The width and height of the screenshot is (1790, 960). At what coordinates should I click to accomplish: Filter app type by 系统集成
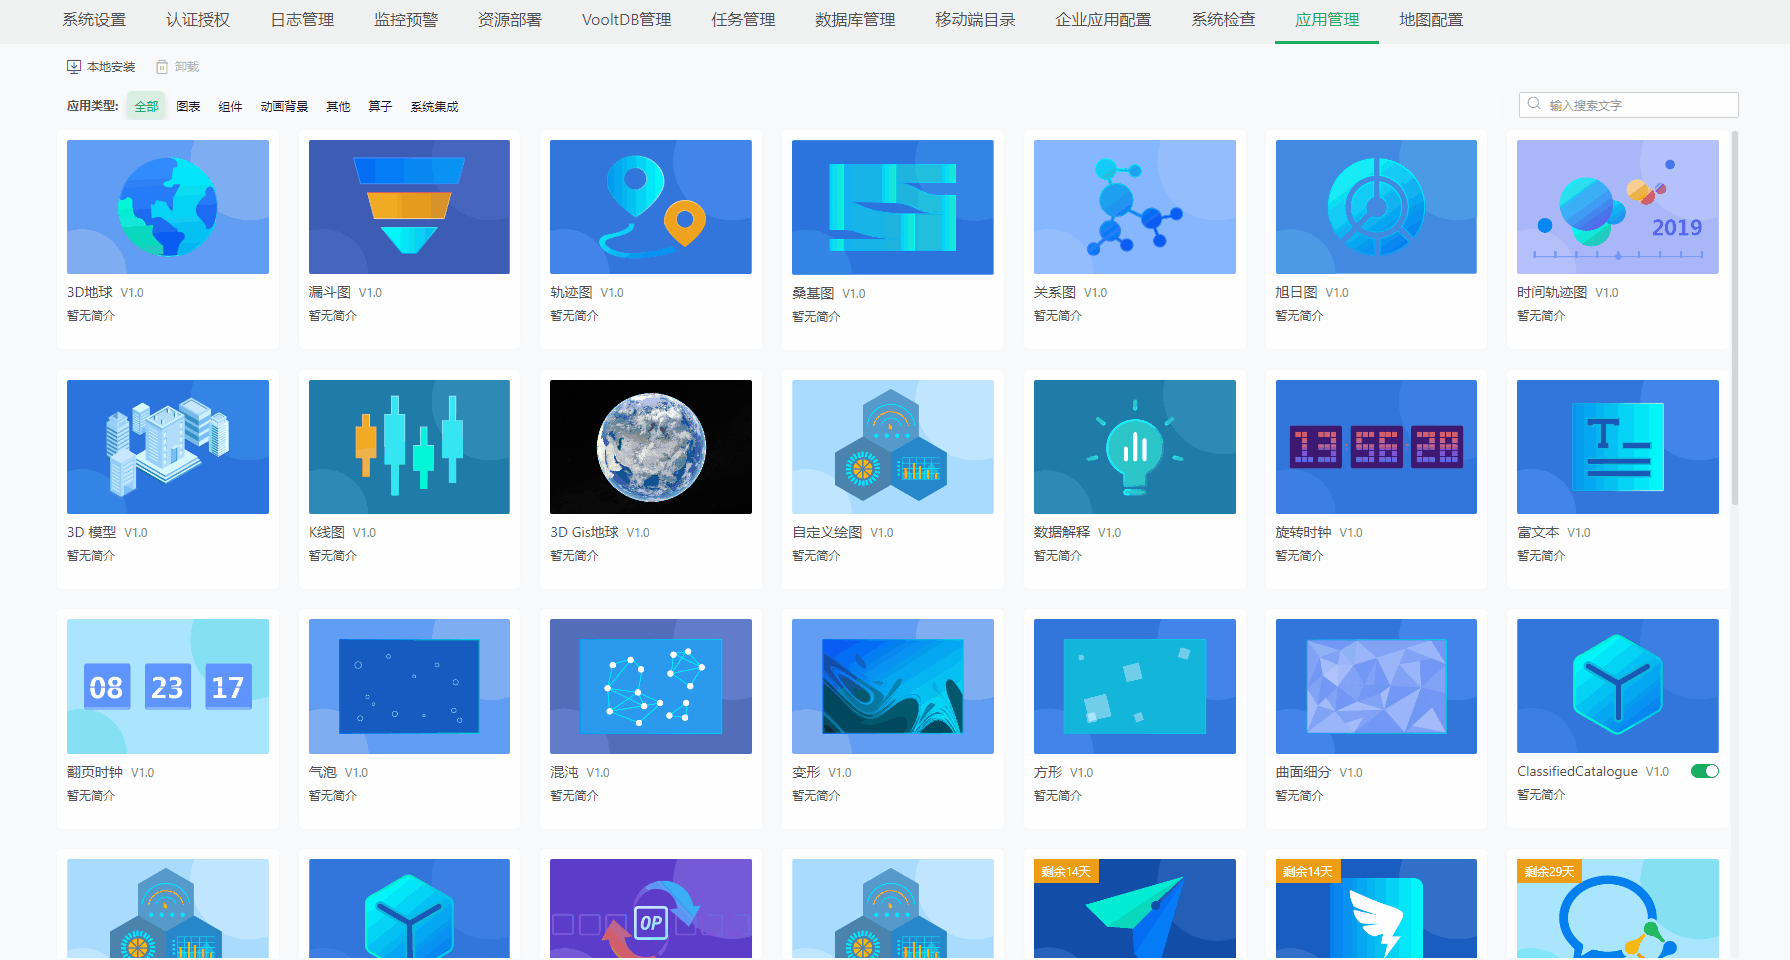pos(434,106)
